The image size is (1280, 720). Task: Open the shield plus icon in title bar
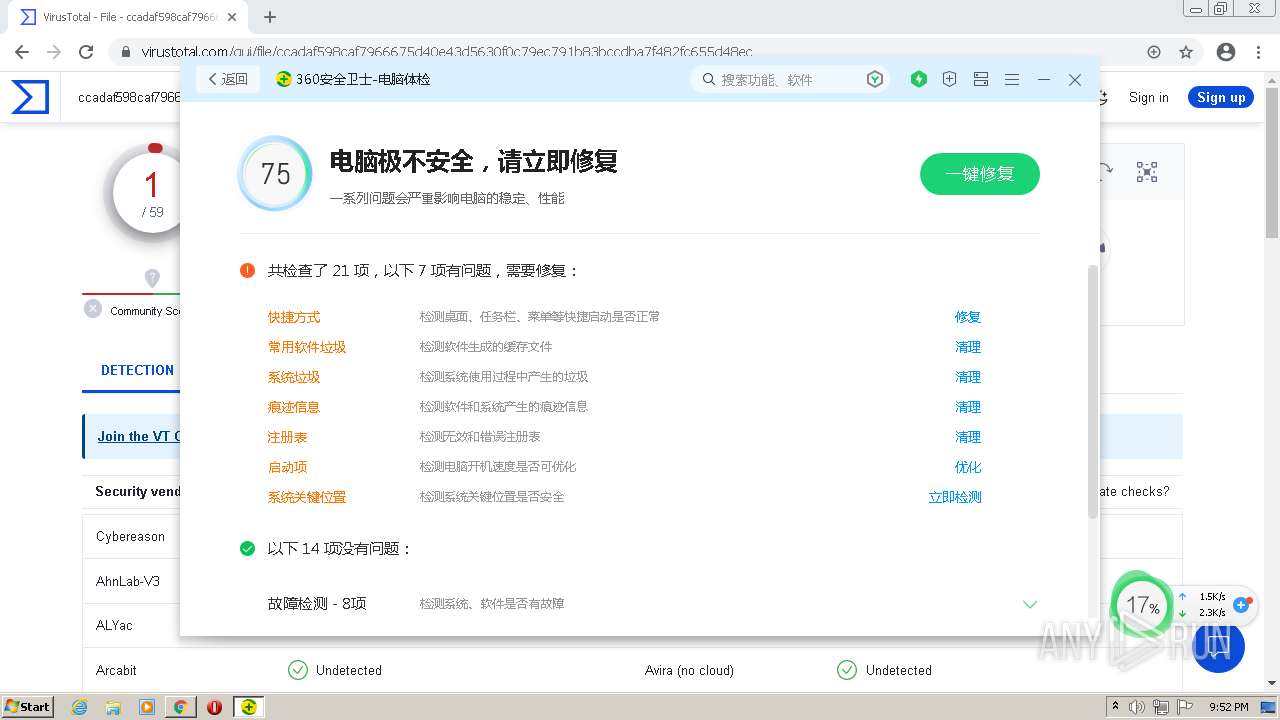(x=950, y=79)
